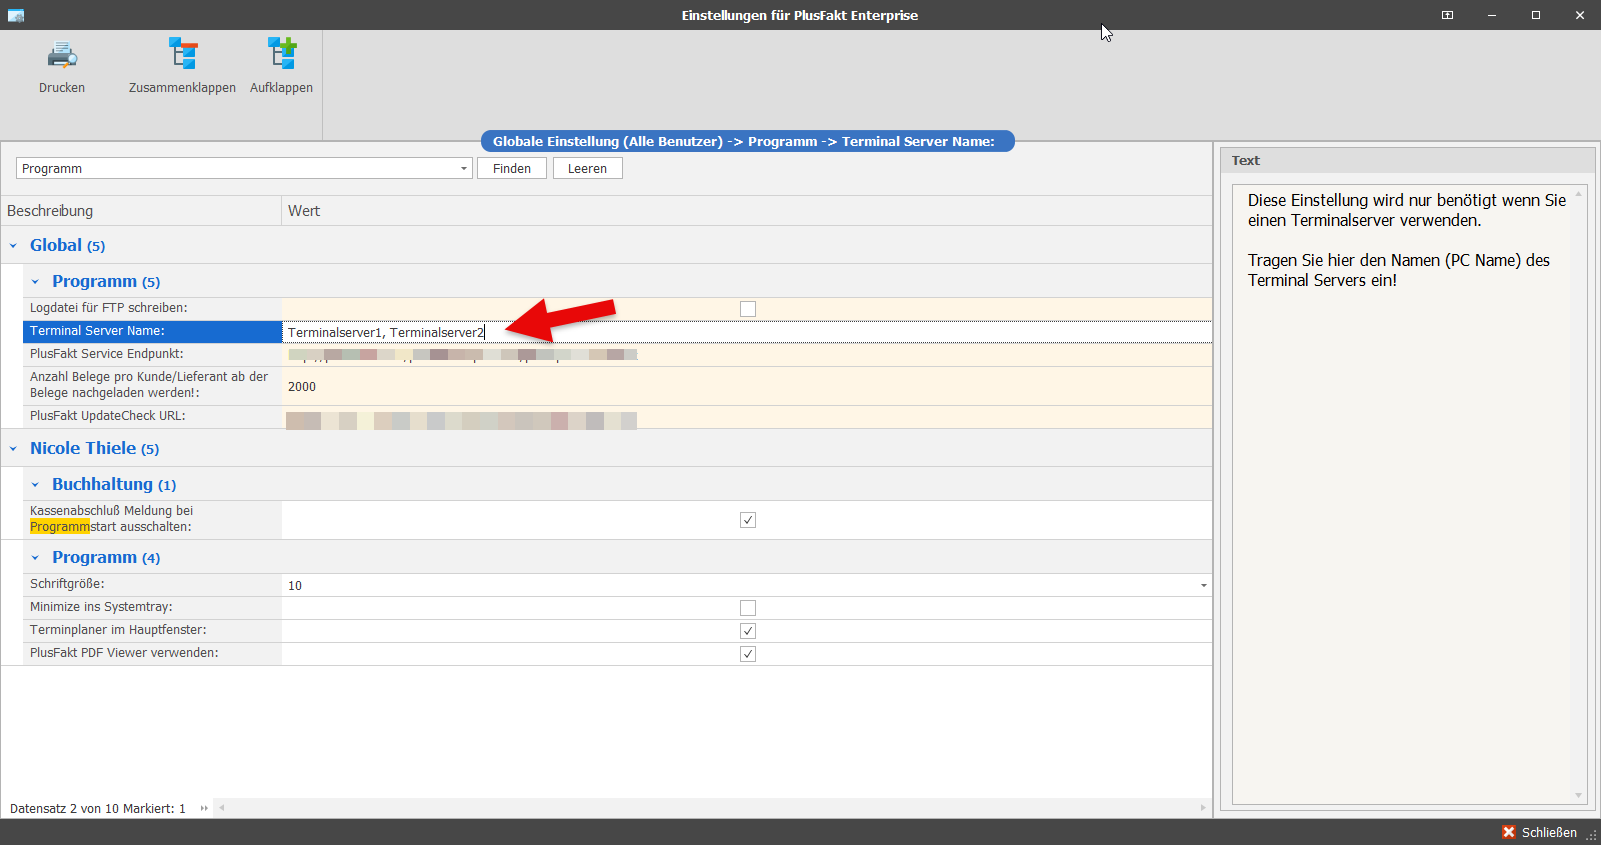
Task: Select the PlusFakt Service Endpunkt row
Action: 152,354
